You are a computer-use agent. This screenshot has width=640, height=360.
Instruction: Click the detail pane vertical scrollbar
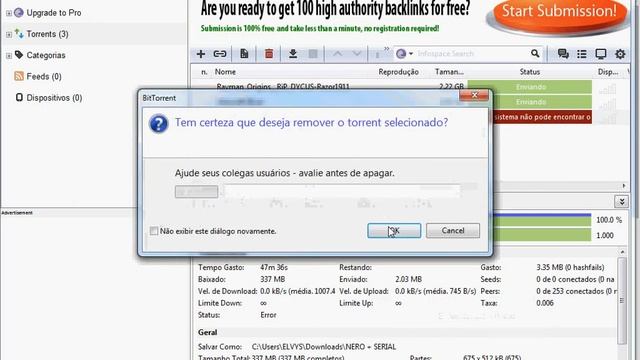click(622, 300)
